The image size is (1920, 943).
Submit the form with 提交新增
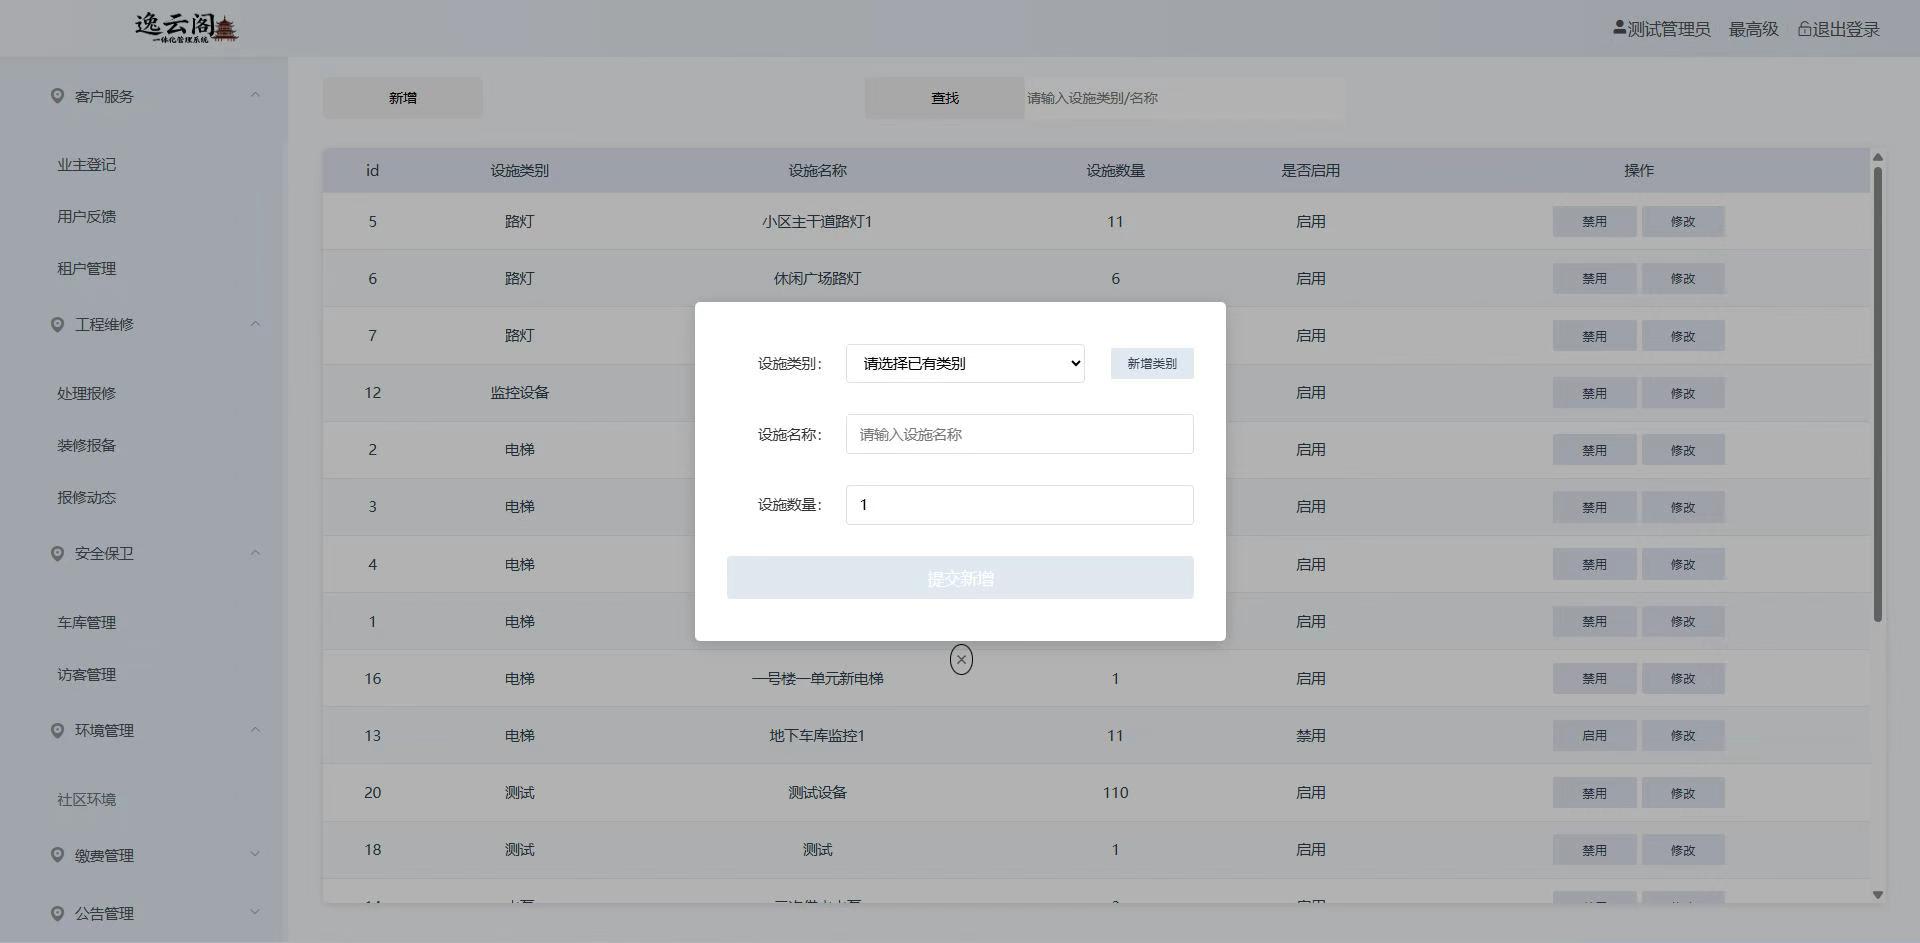pyautogui.click(x=959, y=578)
